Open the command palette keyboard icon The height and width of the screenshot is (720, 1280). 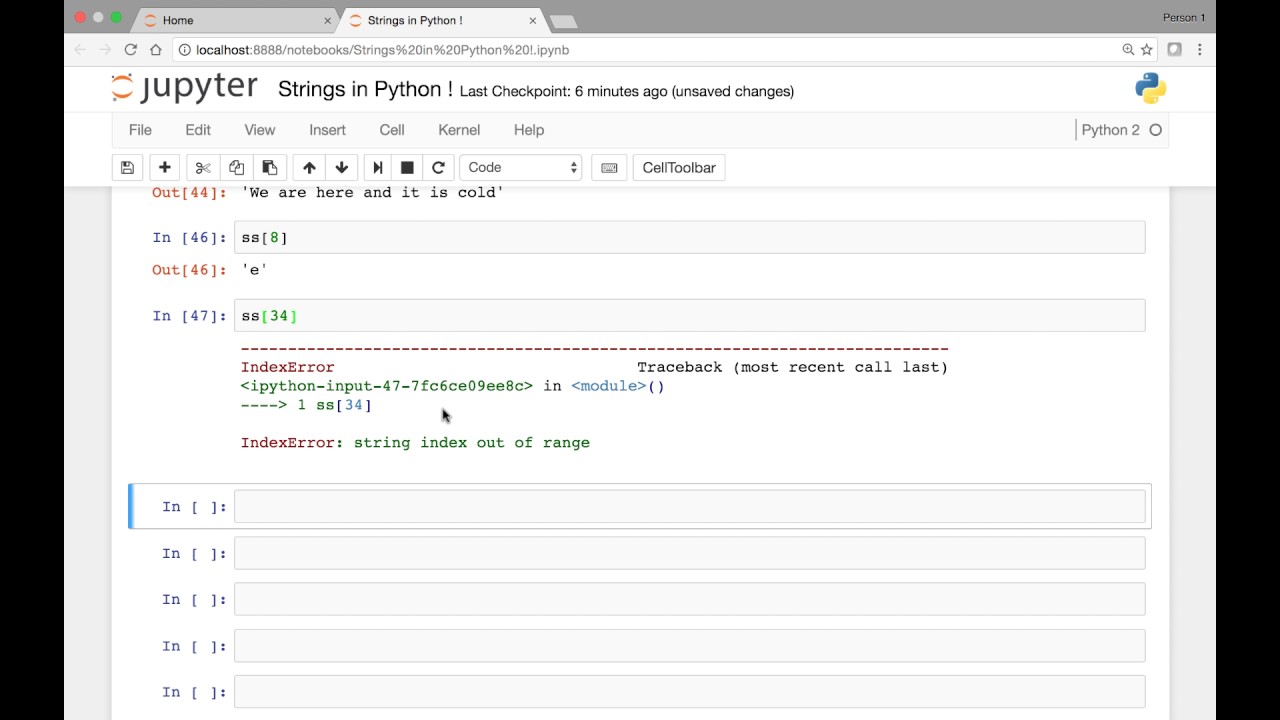[x=609, y=168]
